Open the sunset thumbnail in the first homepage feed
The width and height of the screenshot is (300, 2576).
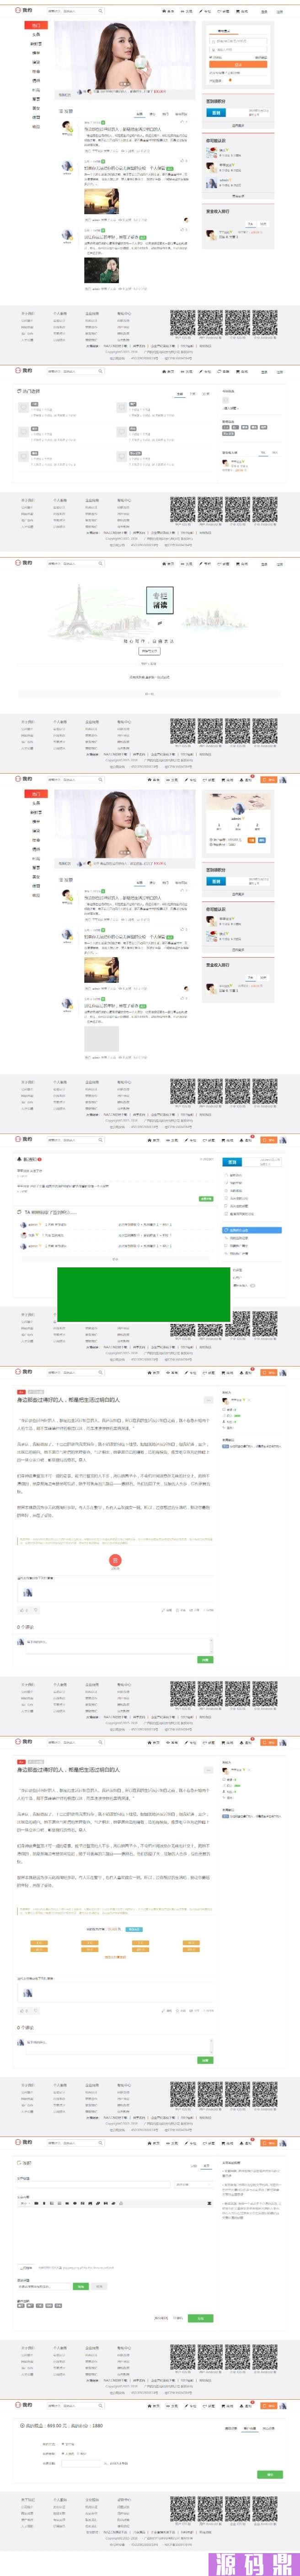[x=101, y=201]
